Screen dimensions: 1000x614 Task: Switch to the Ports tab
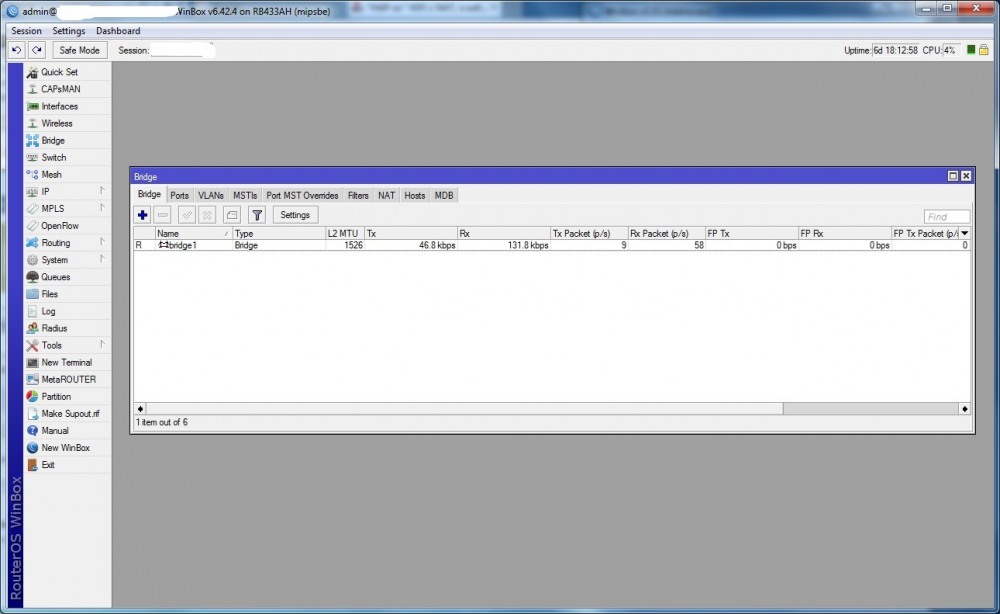(179, 196)
